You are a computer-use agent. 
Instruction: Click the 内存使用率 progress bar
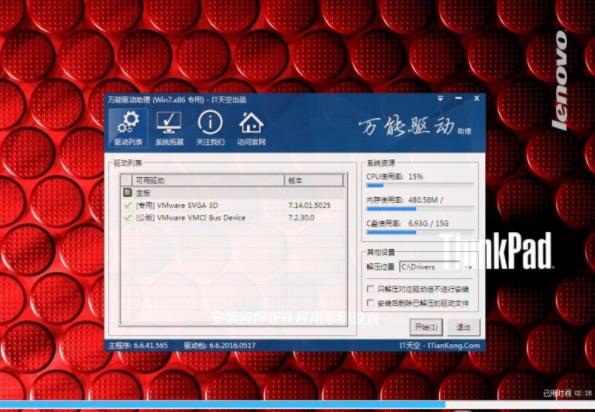(420, 209)
